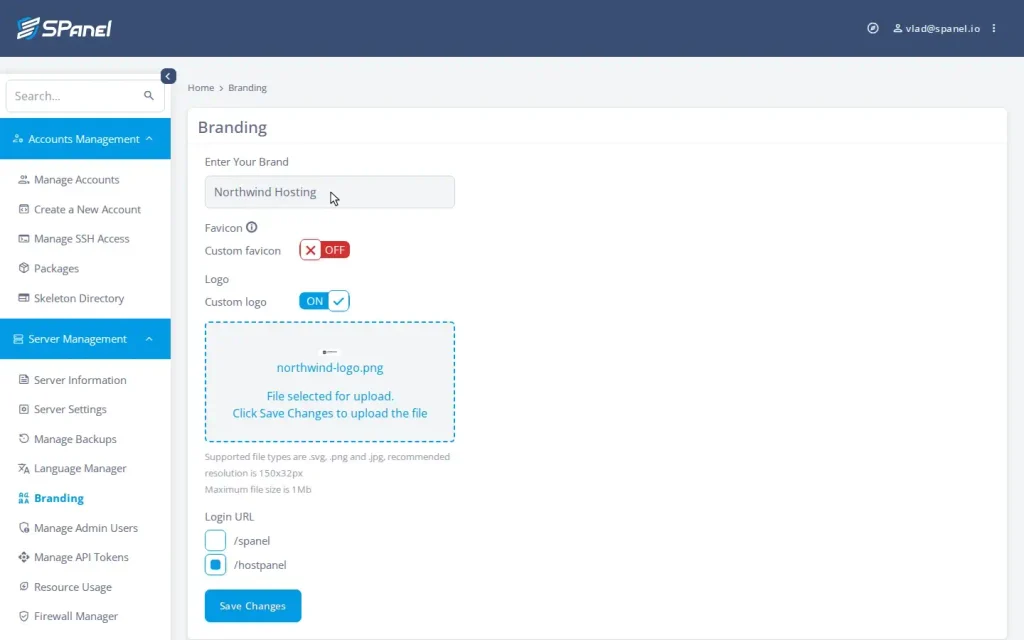The height and width of the screenshot is (640, 1024).
Task: Click the Server Management server icon
Action: pyautogui.click(x=18, y=339)
